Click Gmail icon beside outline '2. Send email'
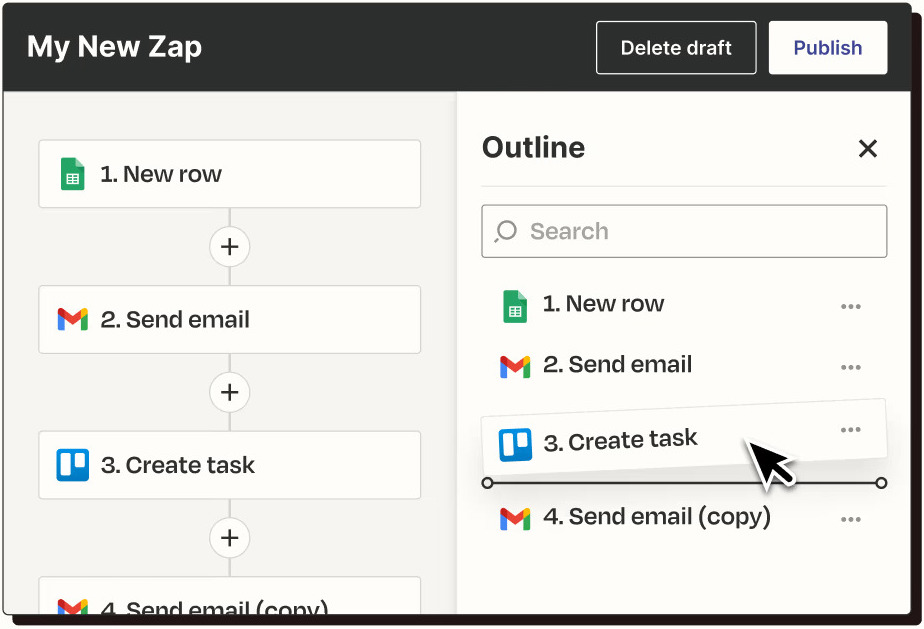Image resolution: width=924 pixels, height=629 pixels. (x=514, y=367)
